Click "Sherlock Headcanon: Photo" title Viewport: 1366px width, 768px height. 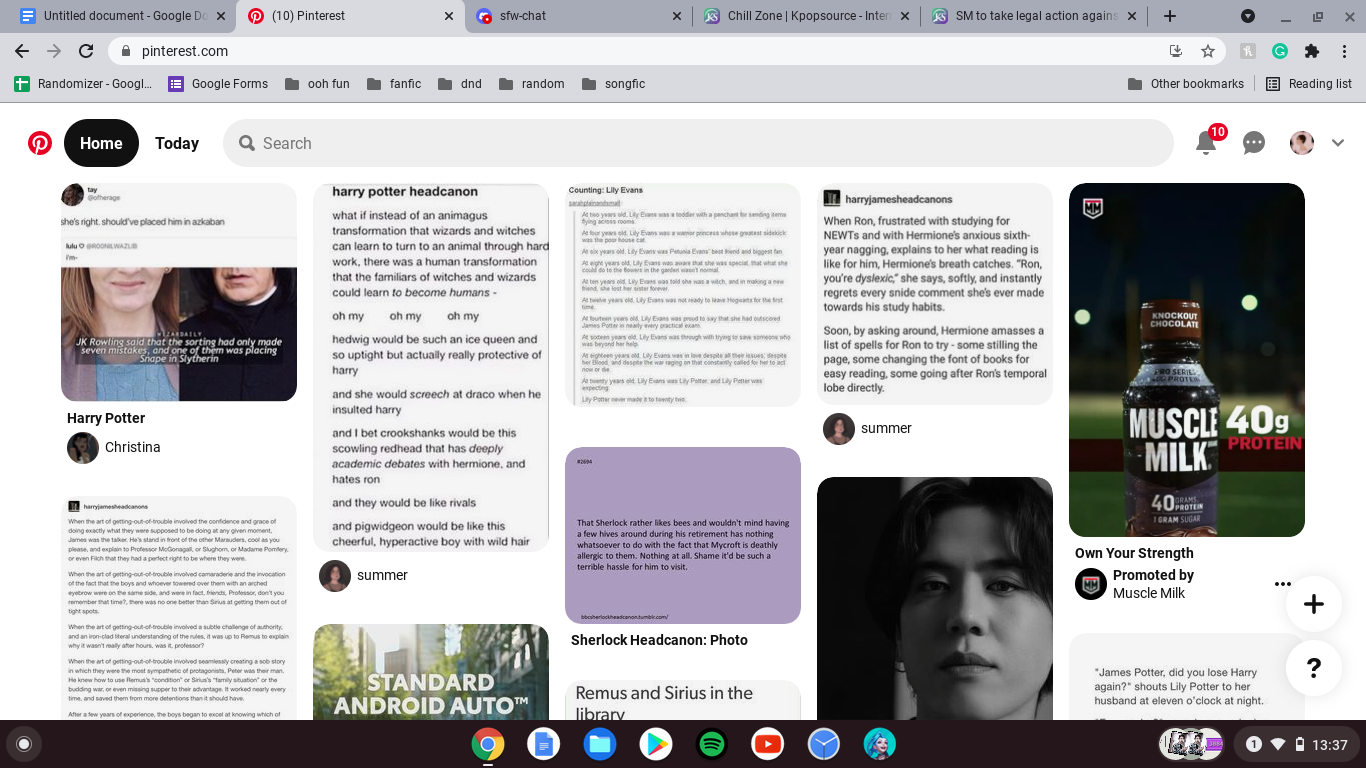659,640
